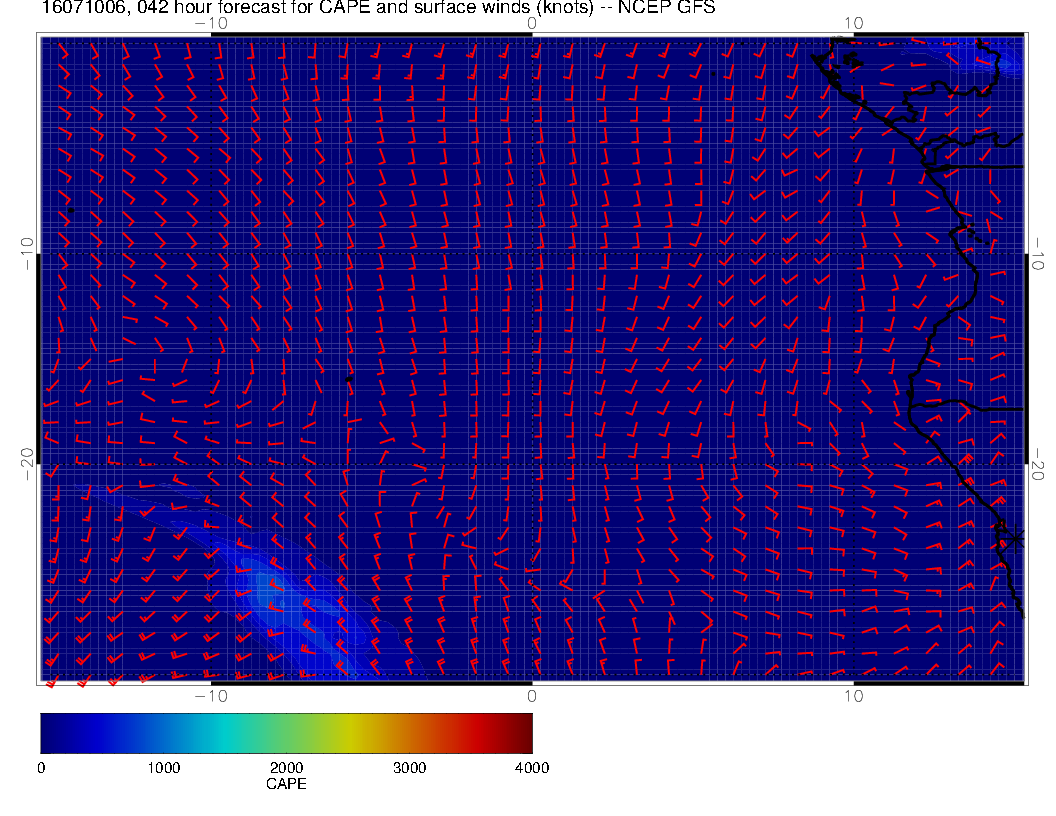The image size is (1056, 816).
Task: Click the colorbar tick label "3000"
Action: pyautogui.click(x=409, y=768)
